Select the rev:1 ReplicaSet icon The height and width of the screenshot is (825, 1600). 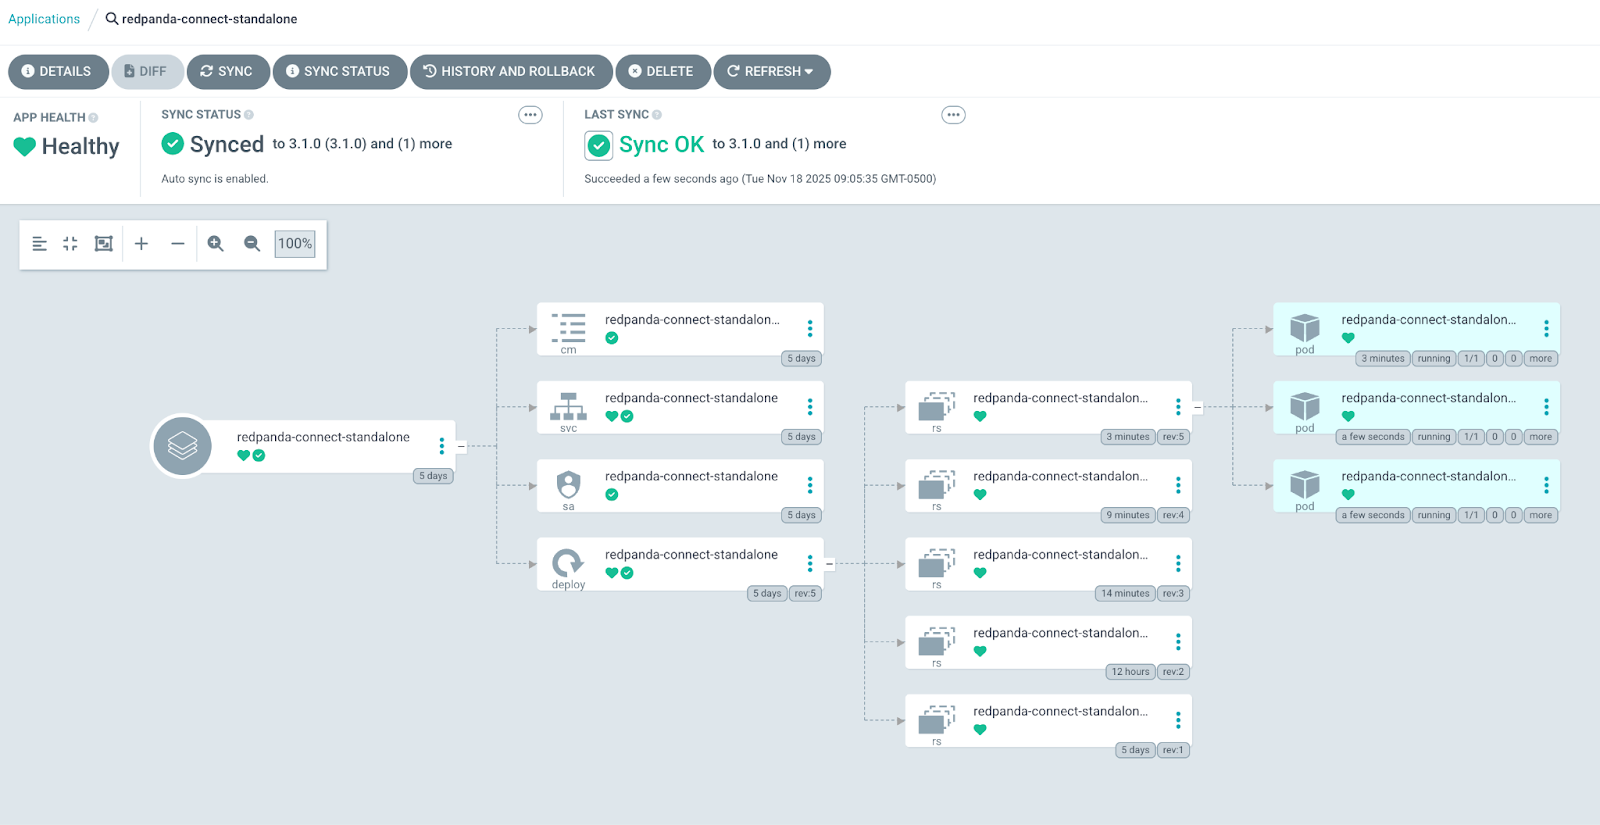click(x=937, y=720)
